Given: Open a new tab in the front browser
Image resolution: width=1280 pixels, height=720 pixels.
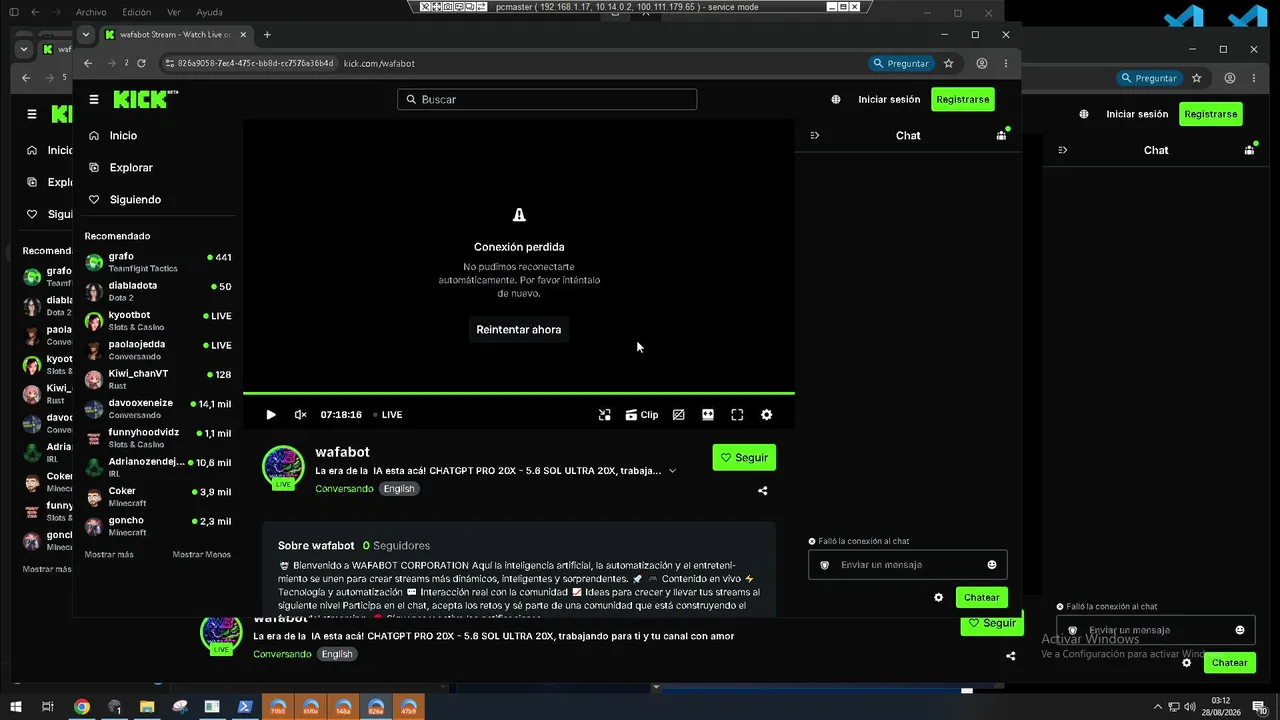Looking at the screenshot, I should point(267,35).
